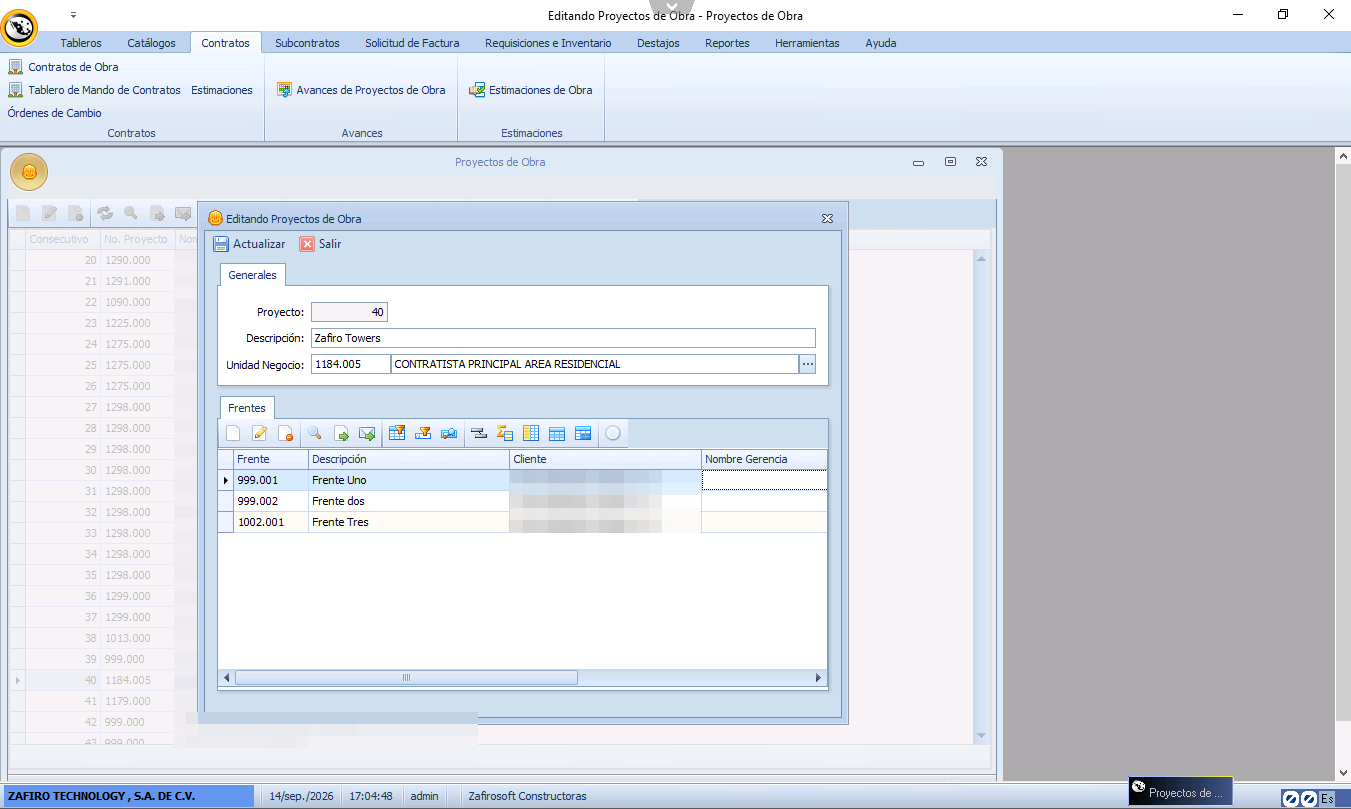Open the Subcontratos ribbon tab
1351x809 pixels.
(307, 43)
